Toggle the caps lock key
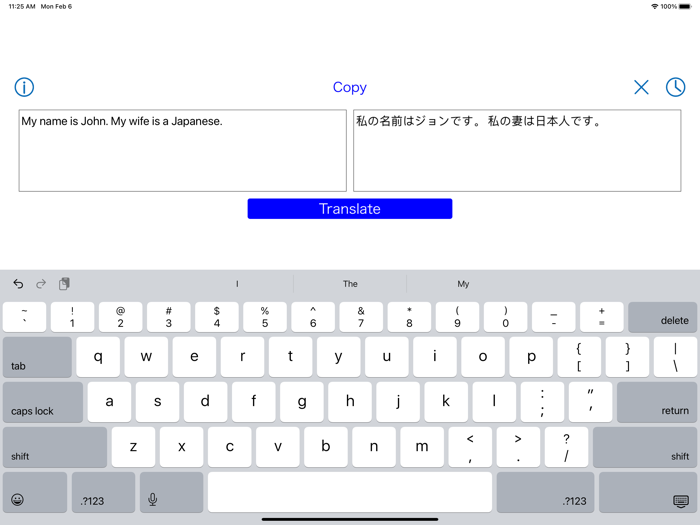Screen dimensions: 700x525 point(43,402)
